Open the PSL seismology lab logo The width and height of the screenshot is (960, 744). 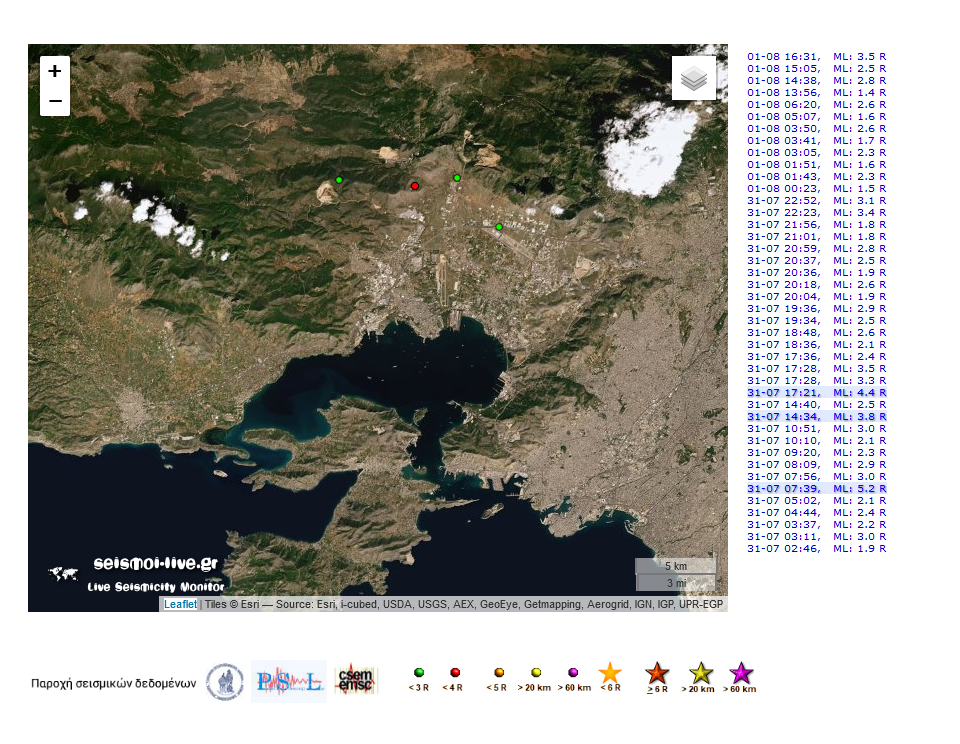click(289, 682)
